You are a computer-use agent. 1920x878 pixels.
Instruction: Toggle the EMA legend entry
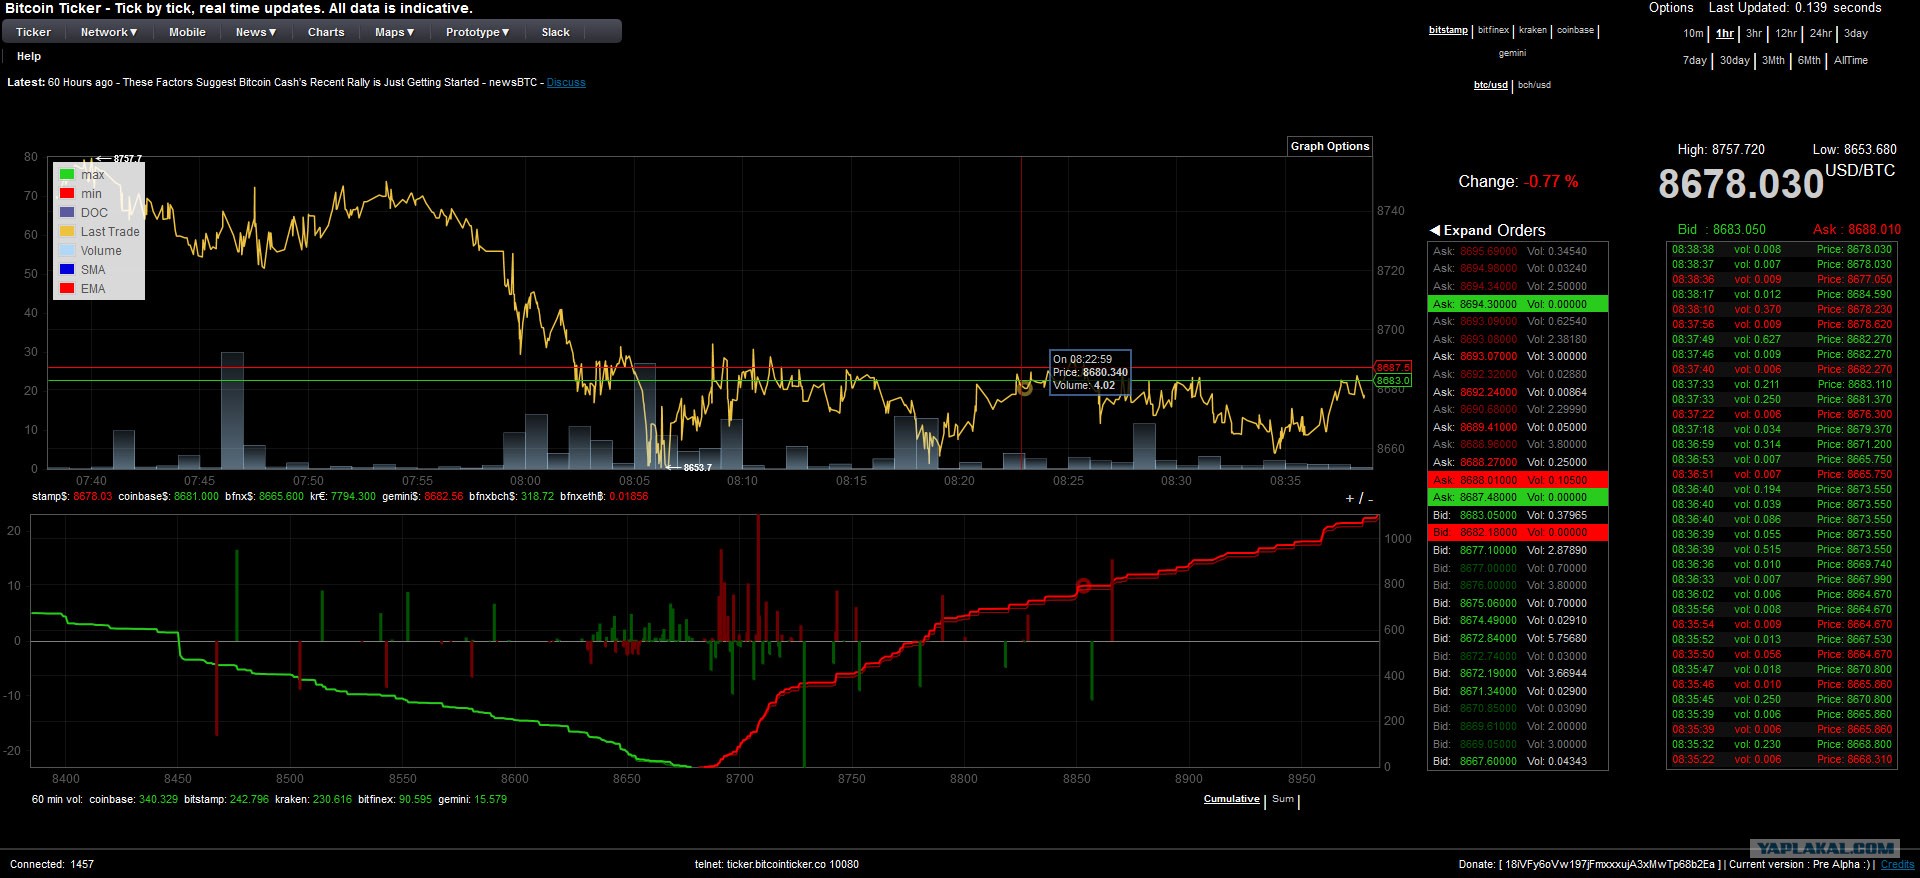(x=83, y=289)
